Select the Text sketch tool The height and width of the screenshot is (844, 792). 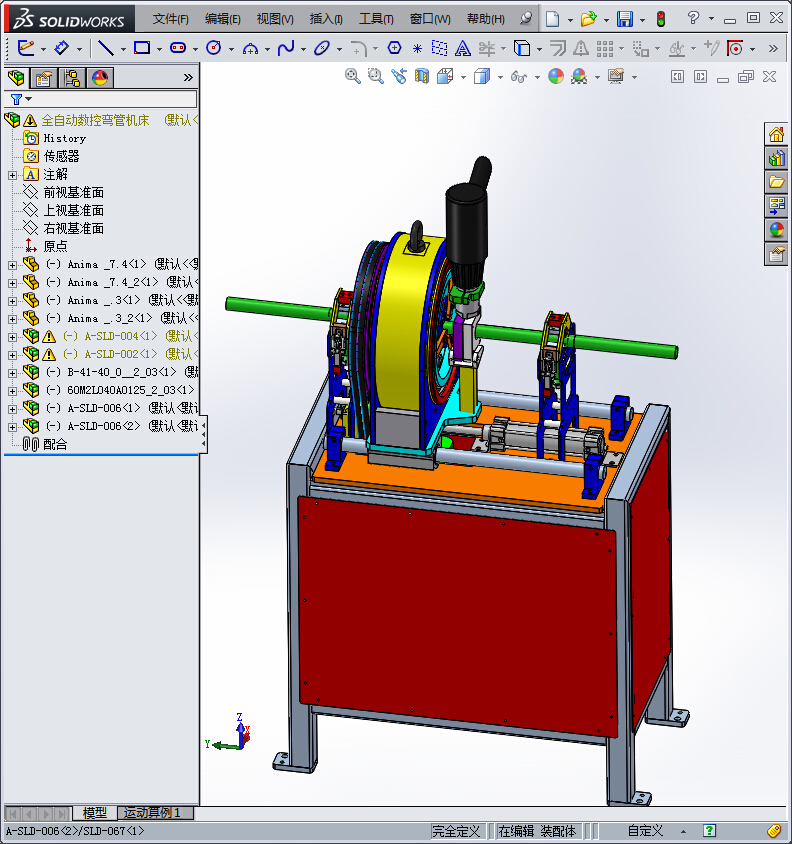[462, 48]
